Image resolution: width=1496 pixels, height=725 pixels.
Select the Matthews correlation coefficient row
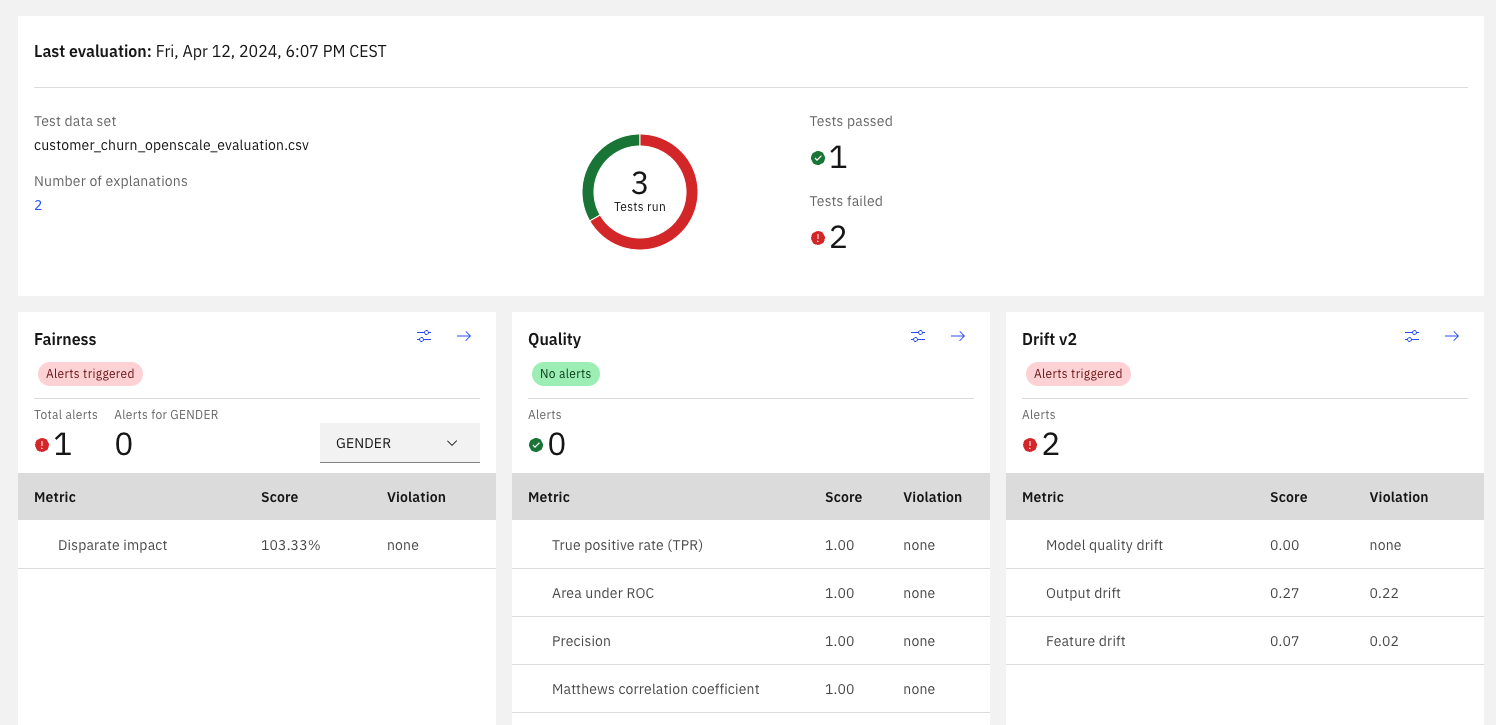(x=751, y=689)
